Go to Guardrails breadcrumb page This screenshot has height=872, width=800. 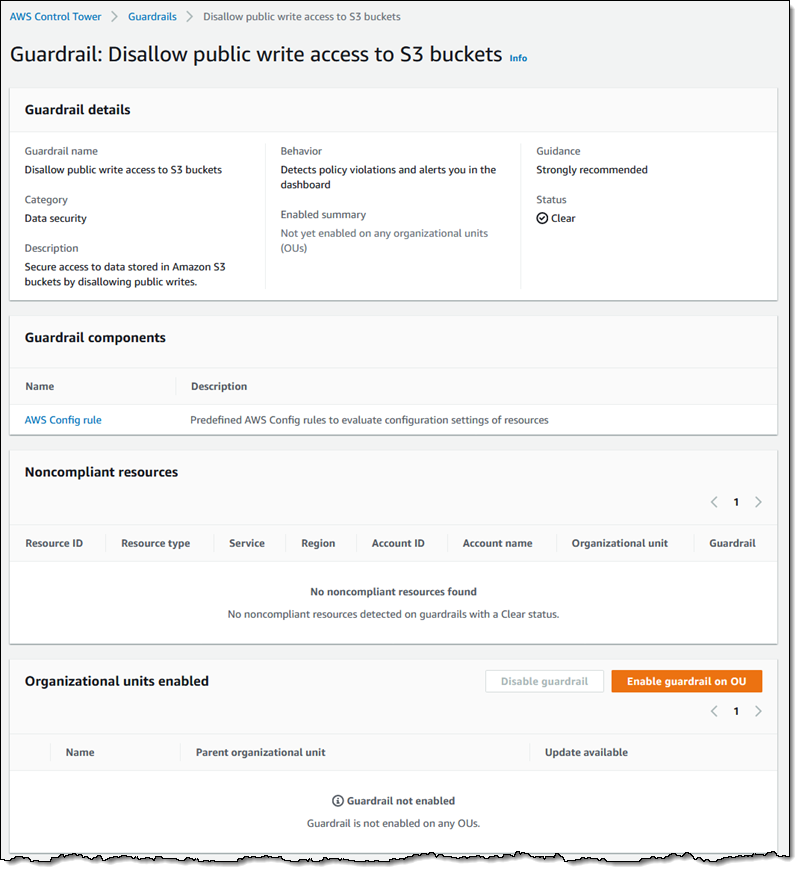152,17
